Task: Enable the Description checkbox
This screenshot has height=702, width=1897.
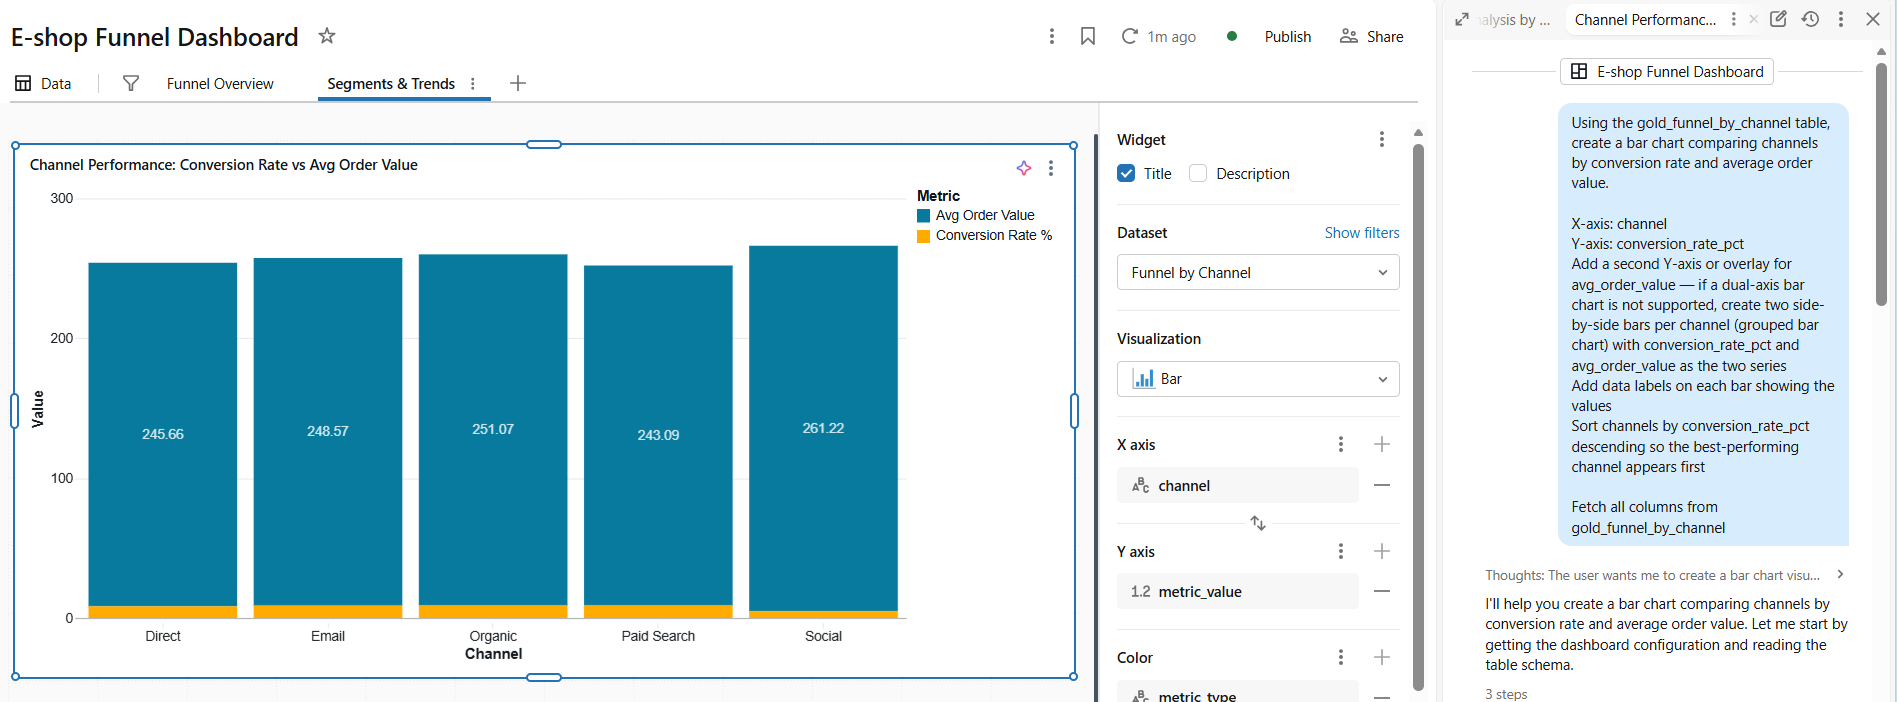Action: pos(1198,173)
